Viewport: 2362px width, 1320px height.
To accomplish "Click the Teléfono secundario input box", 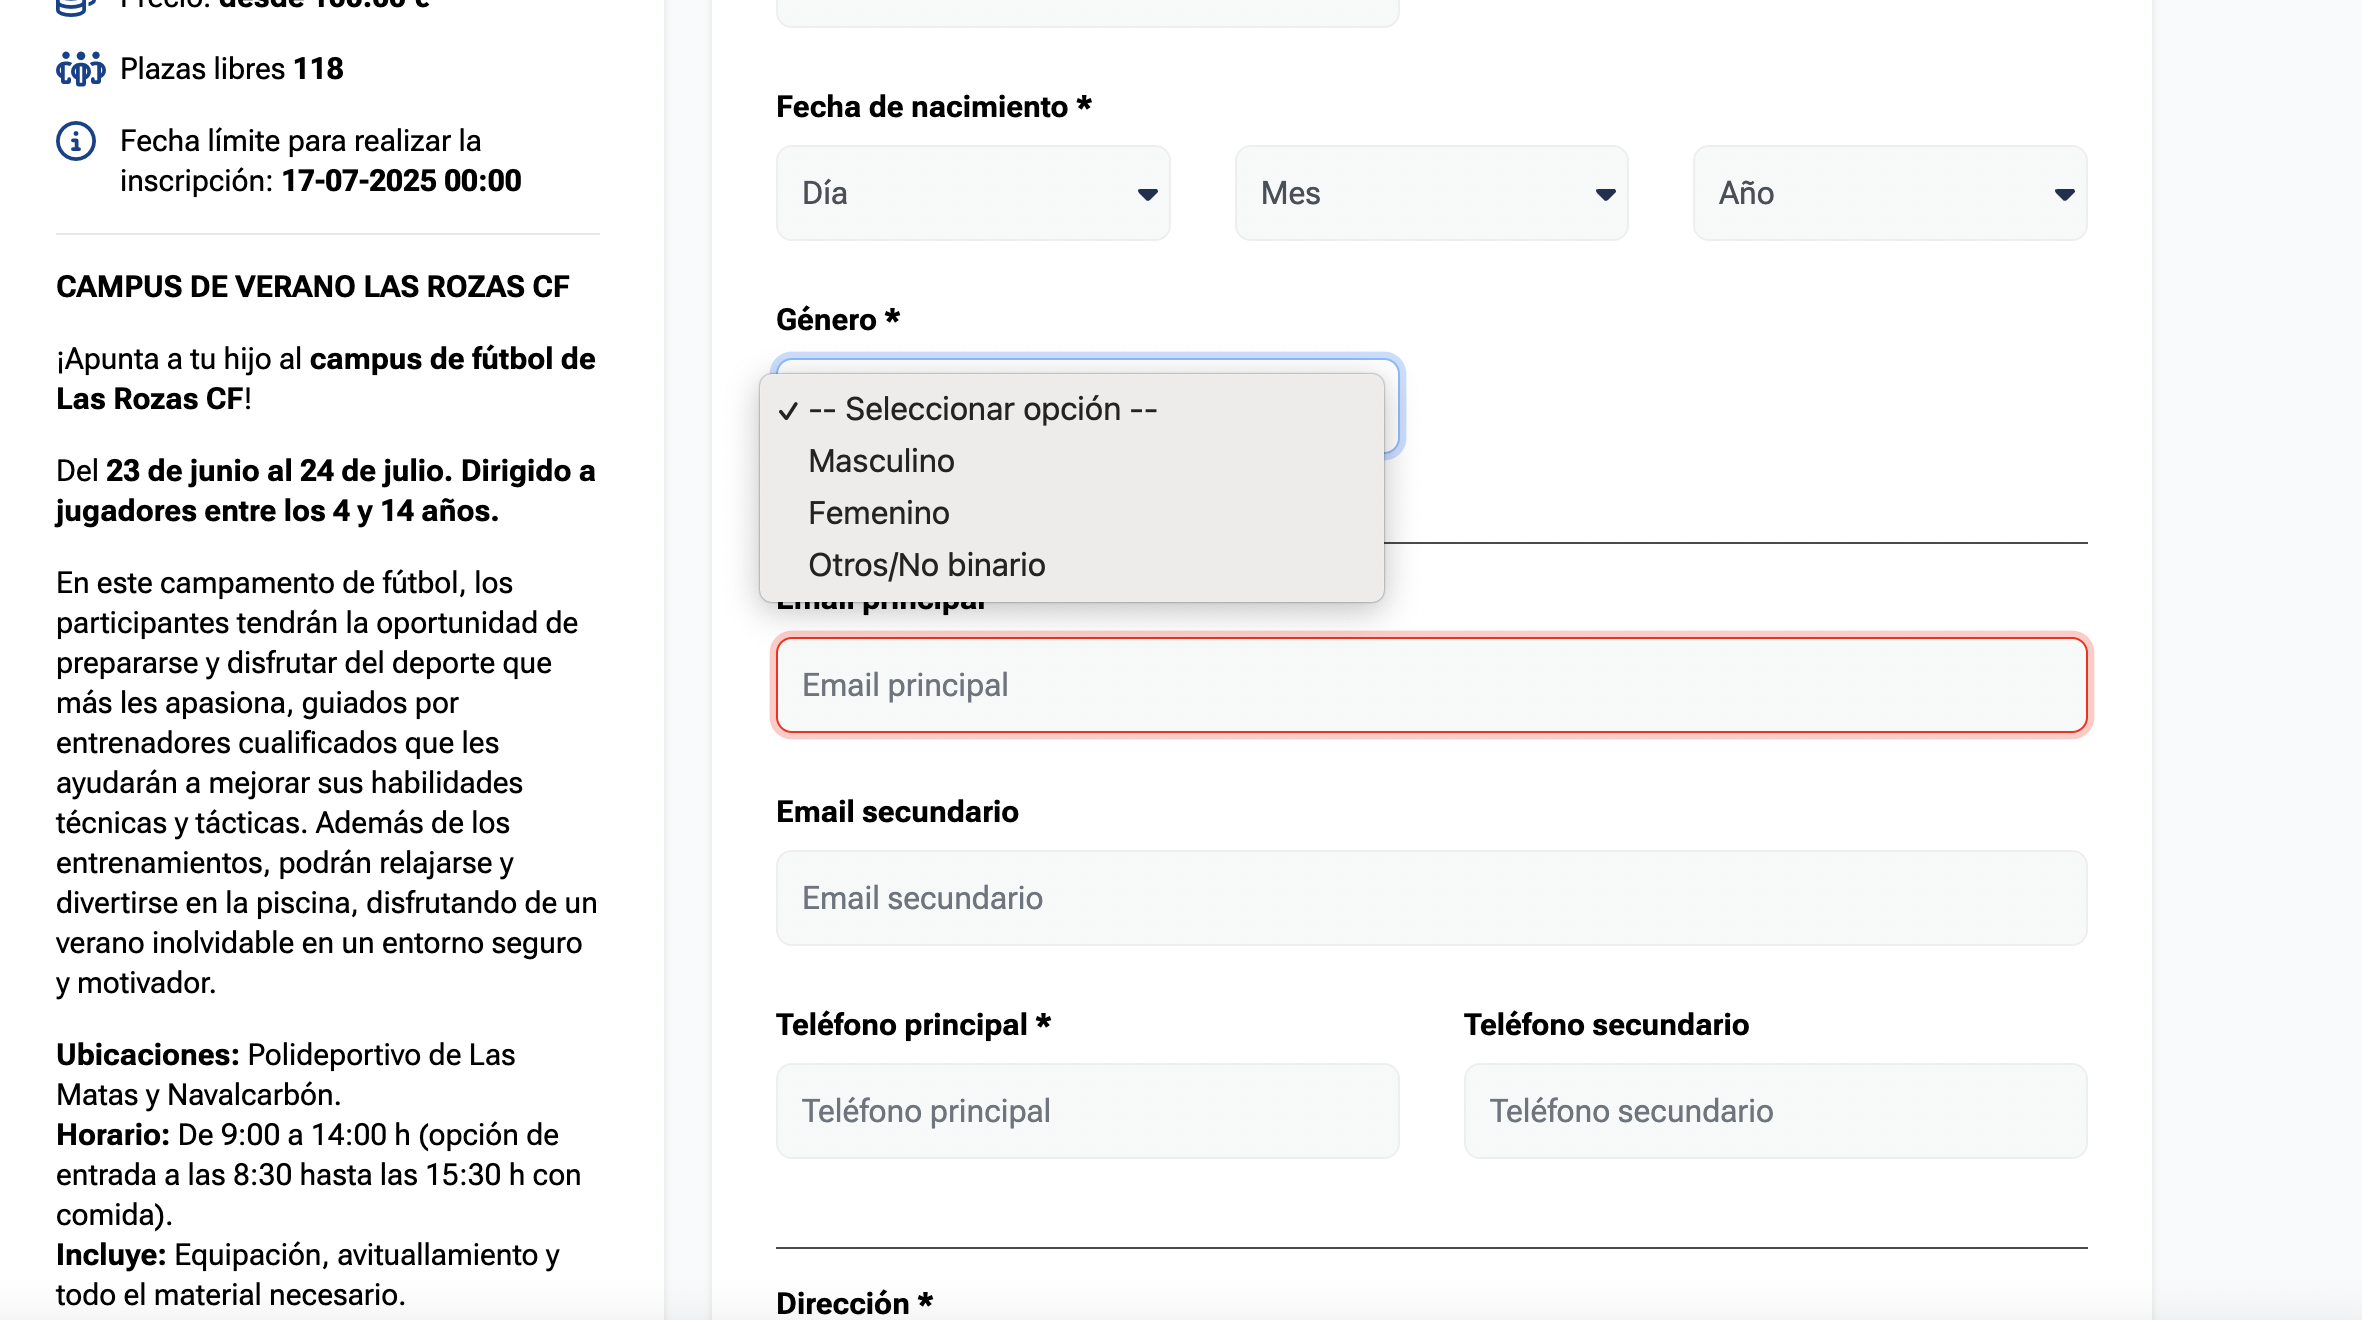I will click(1775, 1111).
